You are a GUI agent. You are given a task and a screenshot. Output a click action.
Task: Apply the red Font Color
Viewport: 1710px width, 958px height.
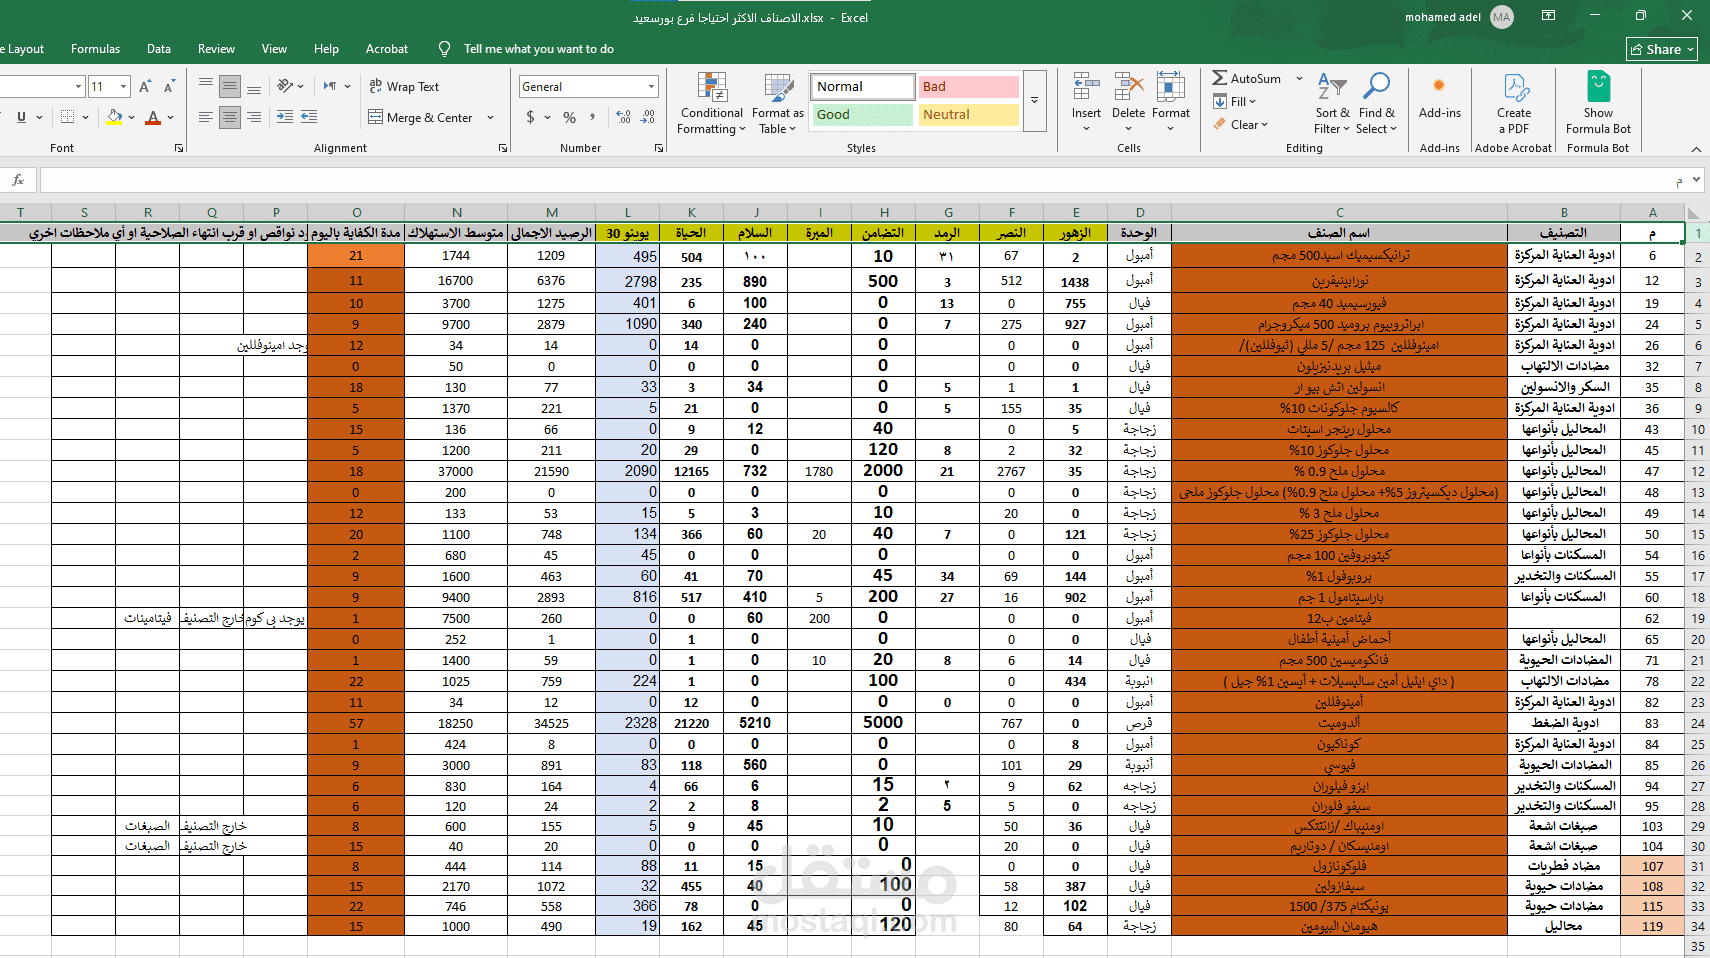[153, 117]
